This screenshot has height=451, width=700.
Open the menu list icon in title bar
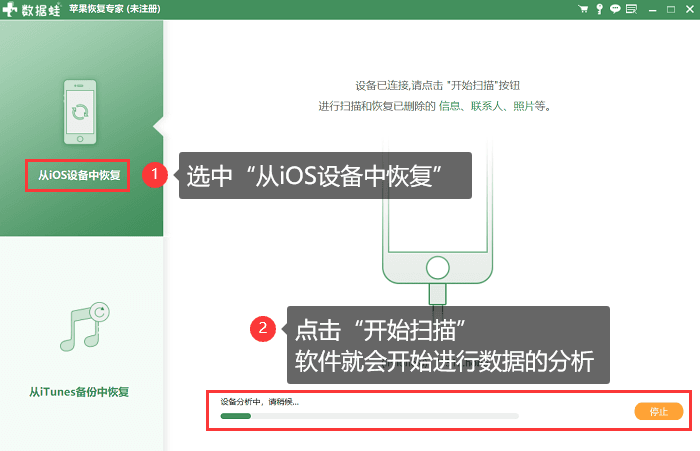[x=630, y=9]
